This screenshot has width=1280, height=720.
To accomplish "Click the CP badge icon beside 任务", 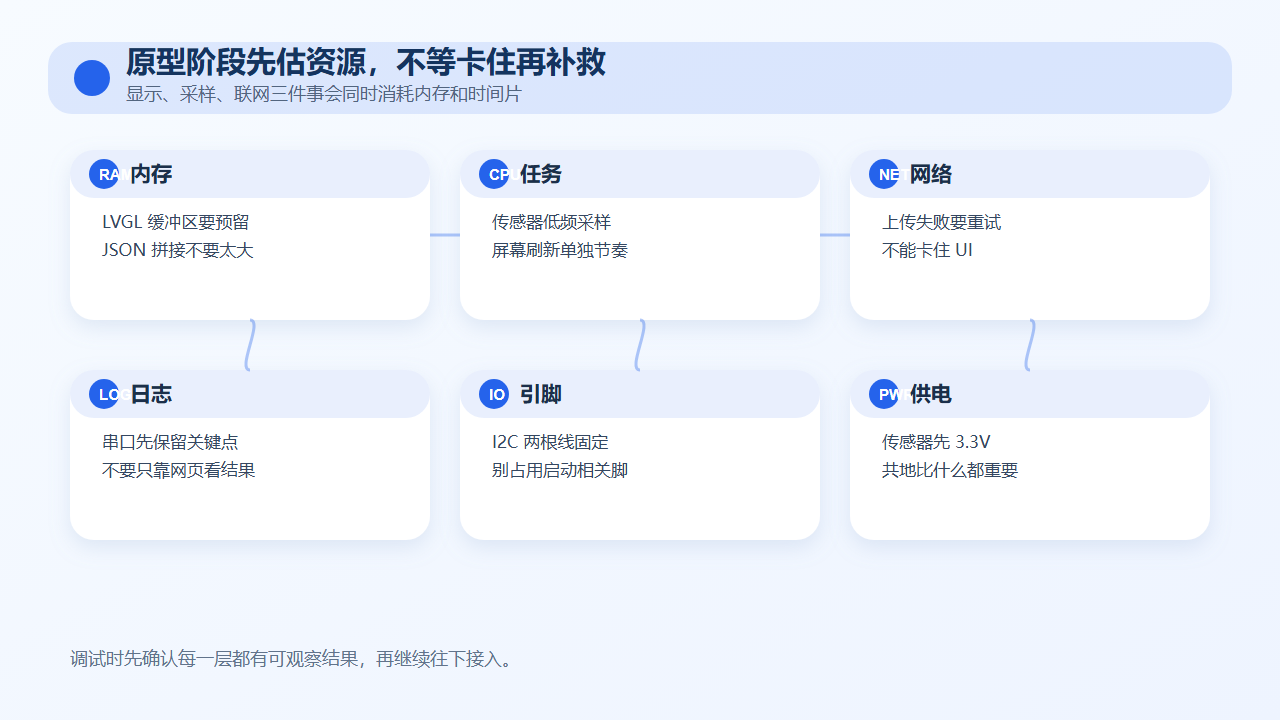I will pos(494,174).
